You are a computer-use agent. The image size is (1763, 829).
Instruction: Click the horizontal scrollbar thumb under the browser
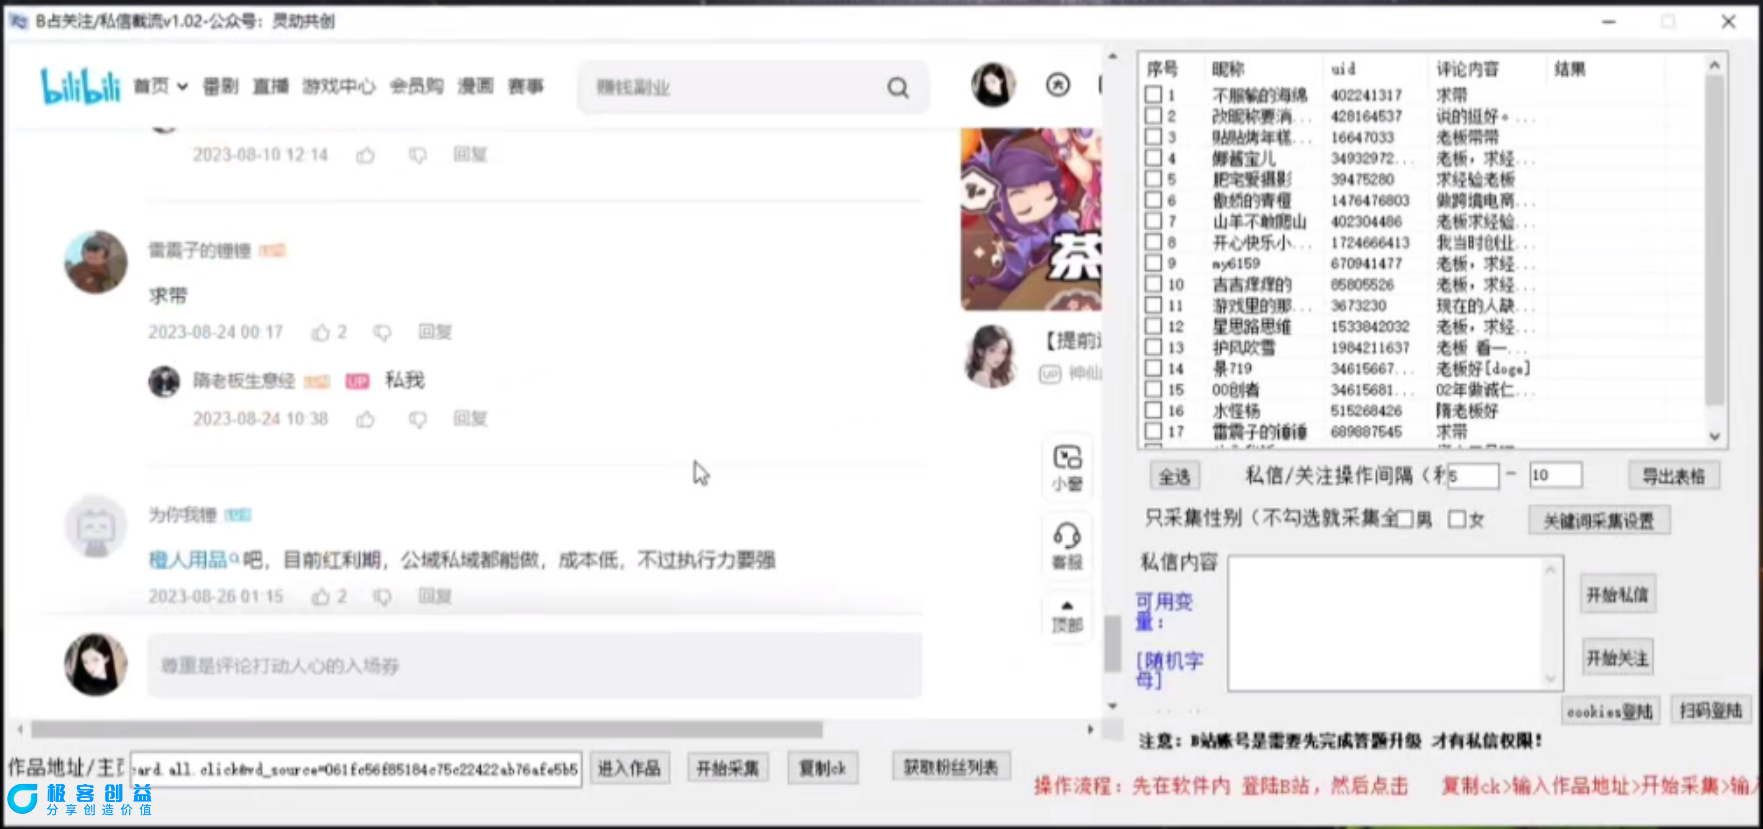click(427, 730)
